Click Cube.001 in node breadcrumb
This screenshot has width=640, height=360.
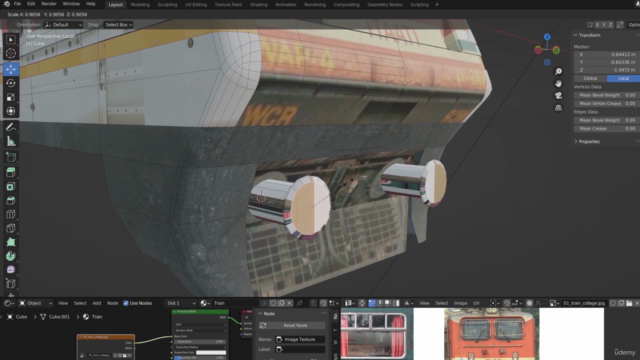[59, 317]
